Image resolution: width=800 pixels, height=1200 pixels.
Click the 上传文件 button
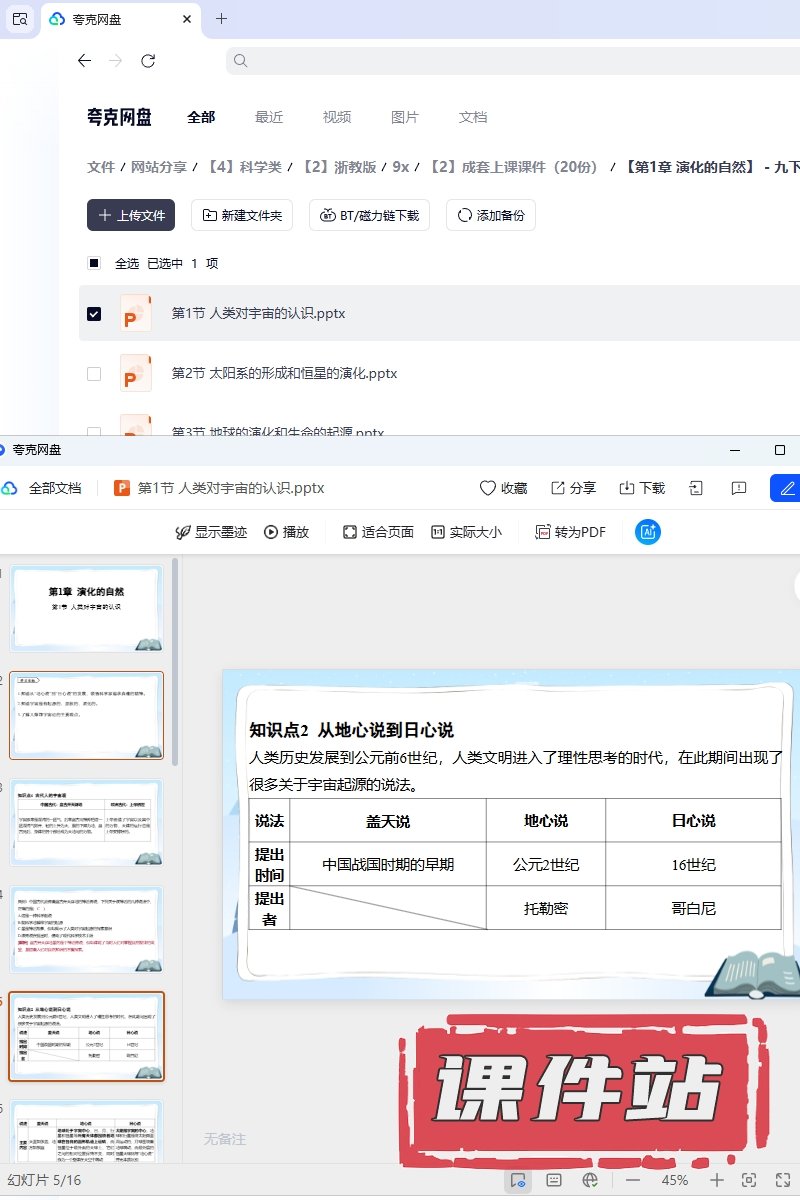(131, 215)
